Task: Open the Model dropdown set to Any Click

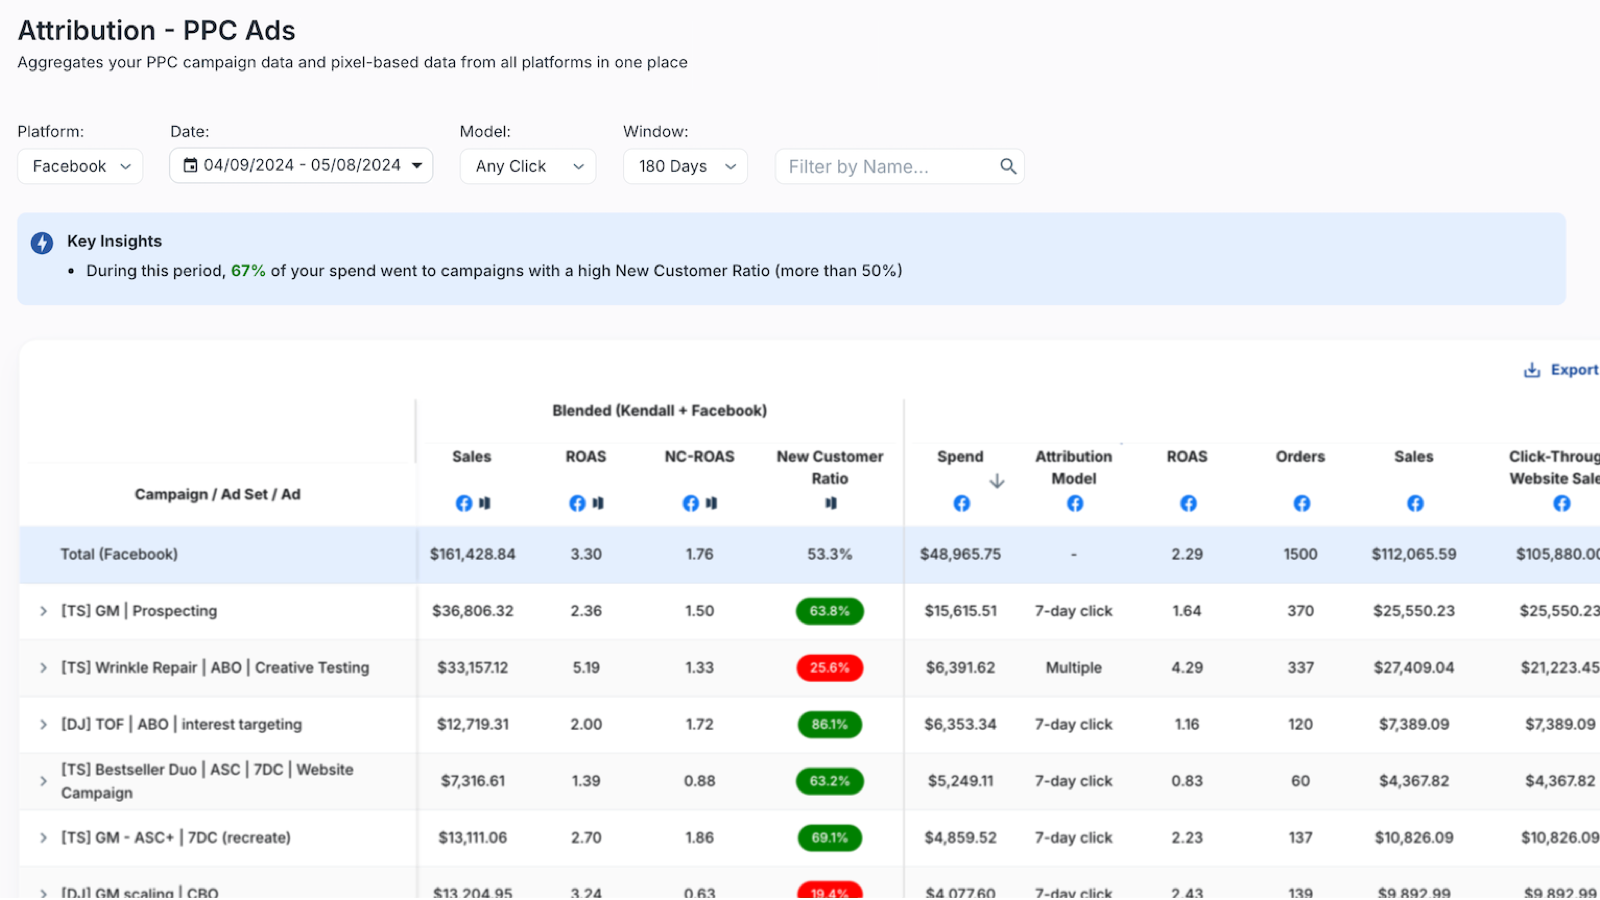Action: coord(528,167)
